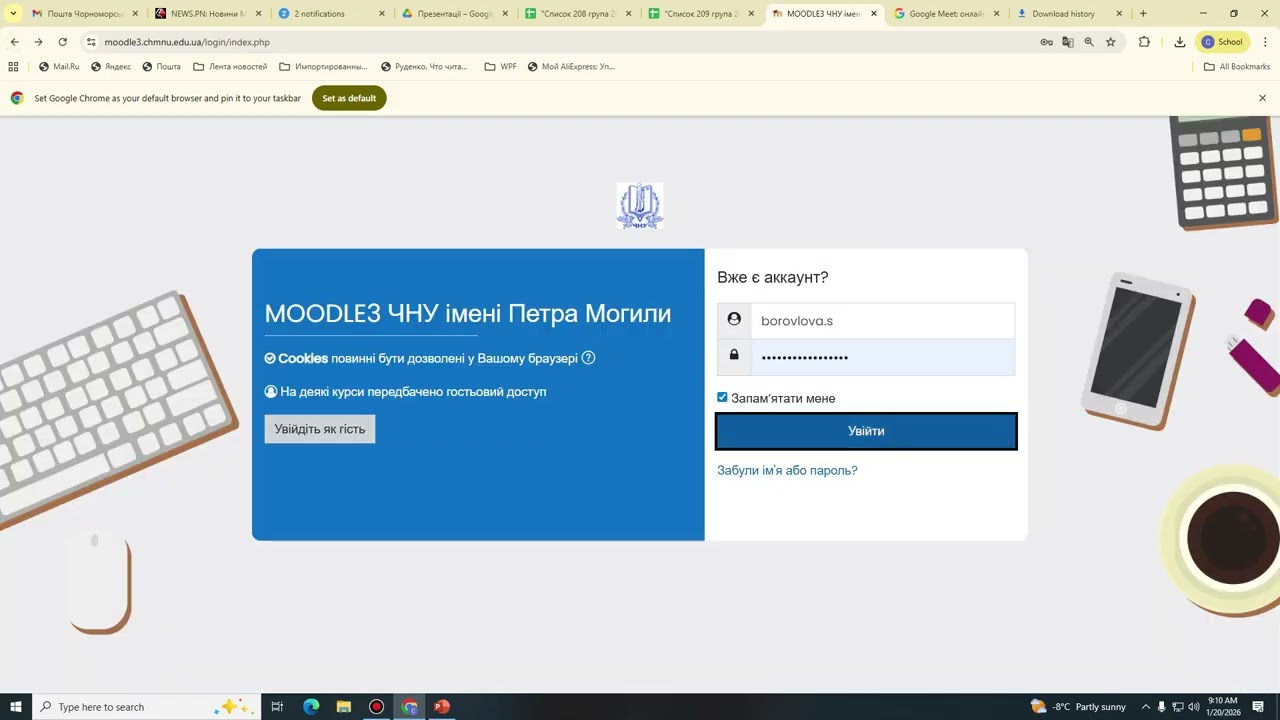Open Забули ім'я або пароль link
The height and width of the screenshot is (720, 1280).
[787, 470]
